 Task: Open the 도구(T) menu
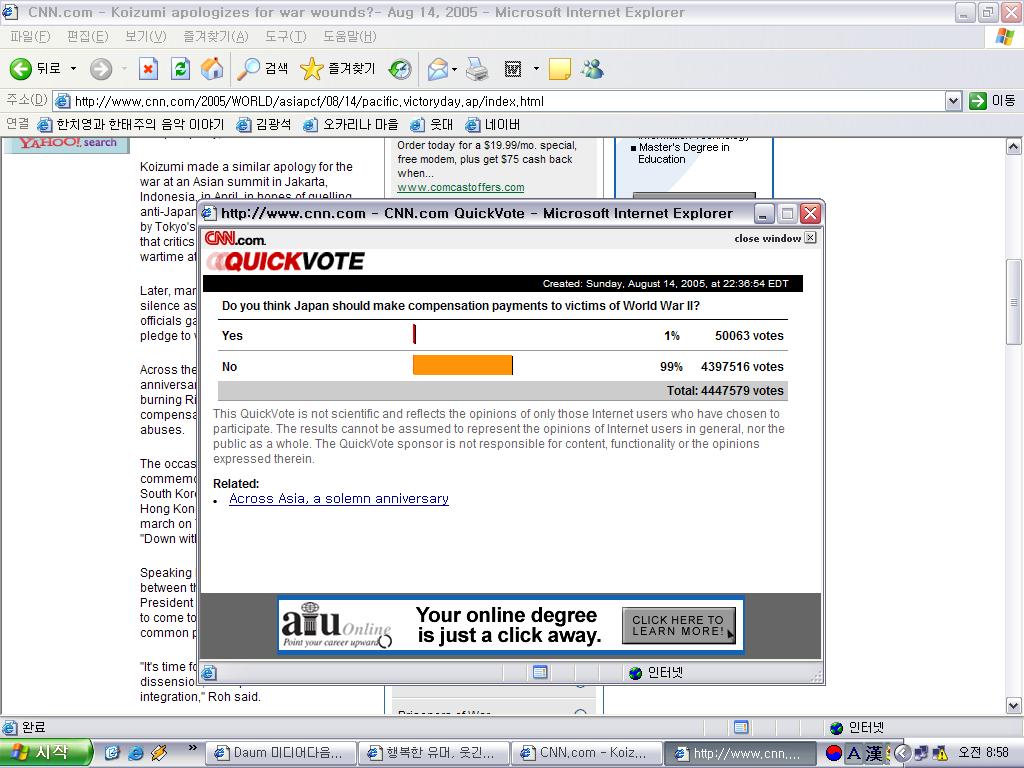coord(285,37)
